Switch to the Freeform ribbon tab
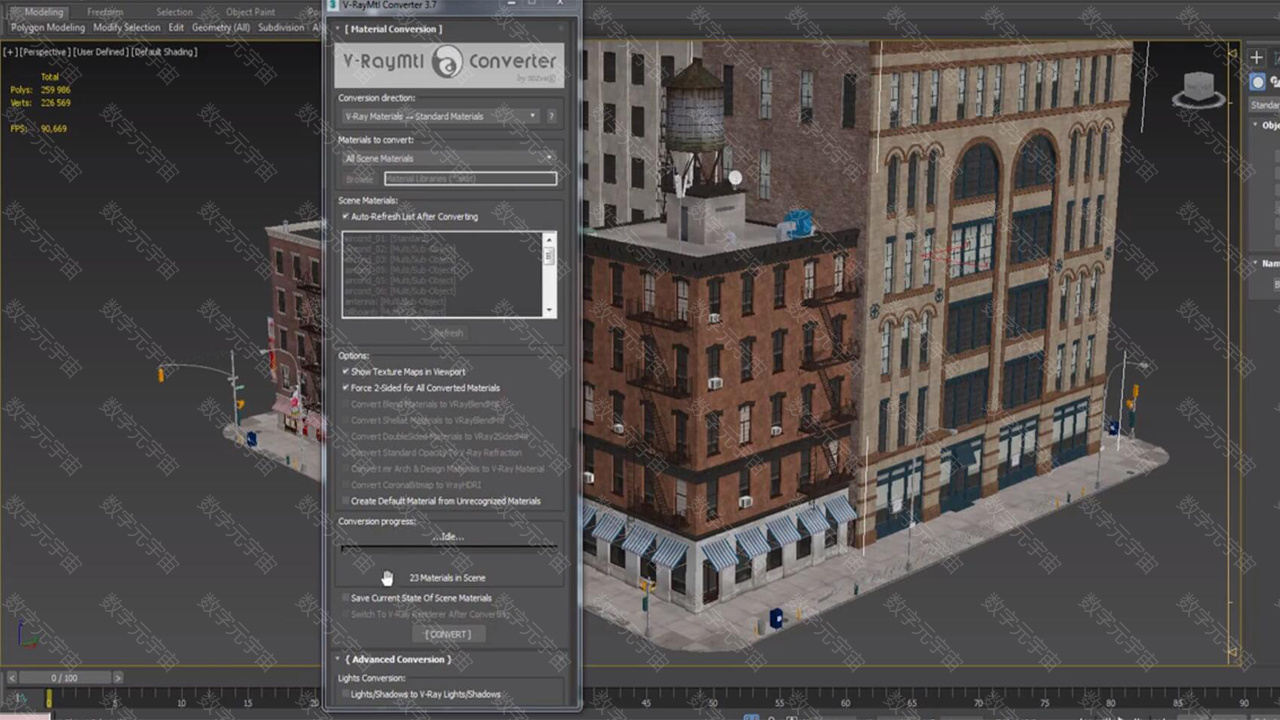The width and height of the screenshot is (1280, 720). tap(105, 12)
